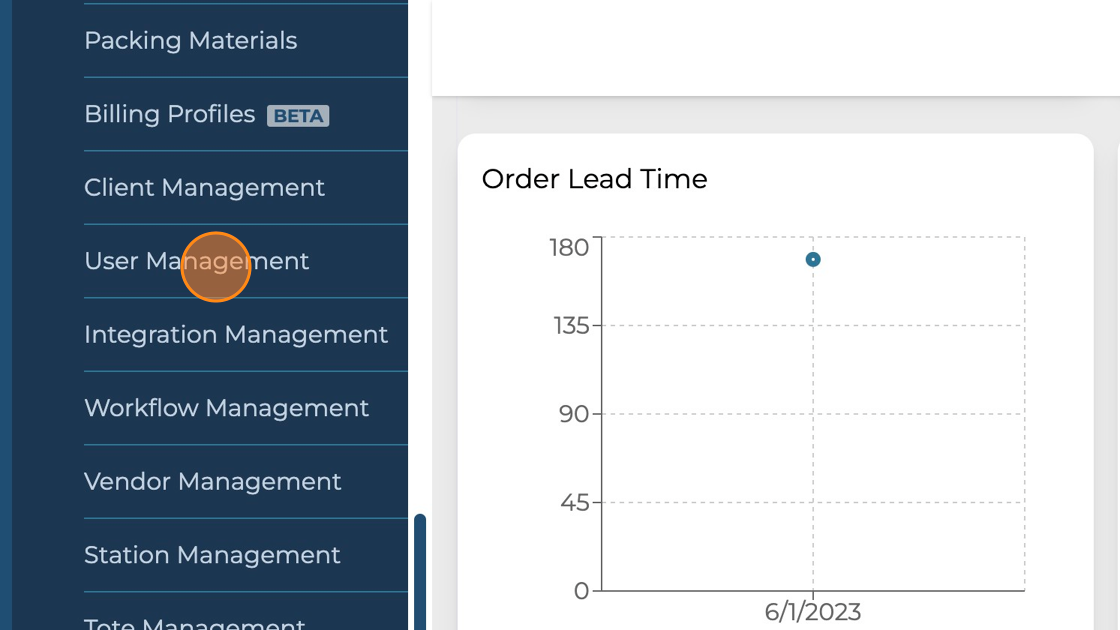The width and height of the screenshot is (1120, 630).
Task: Open Workflow Management from the sidebar
Action: 226,408
